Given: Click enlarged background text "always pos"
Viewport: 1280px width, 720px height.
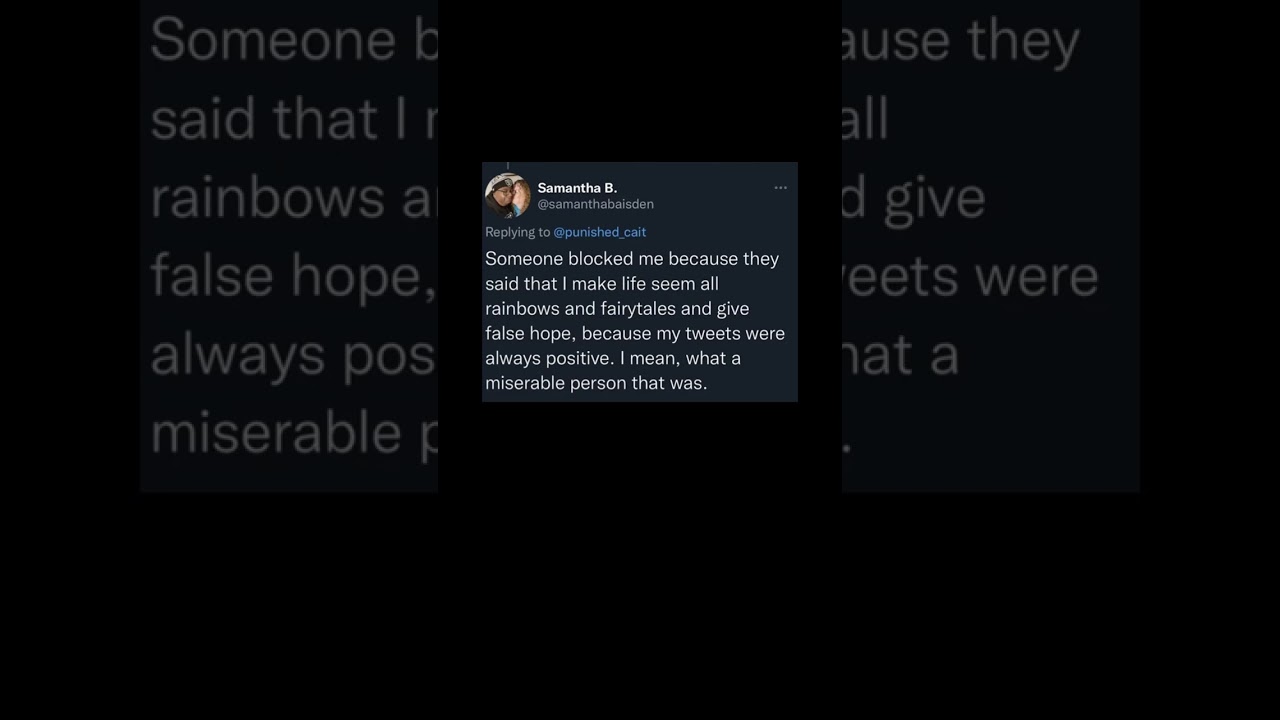Looking at the screenshot, I should [x=294, y=356].
